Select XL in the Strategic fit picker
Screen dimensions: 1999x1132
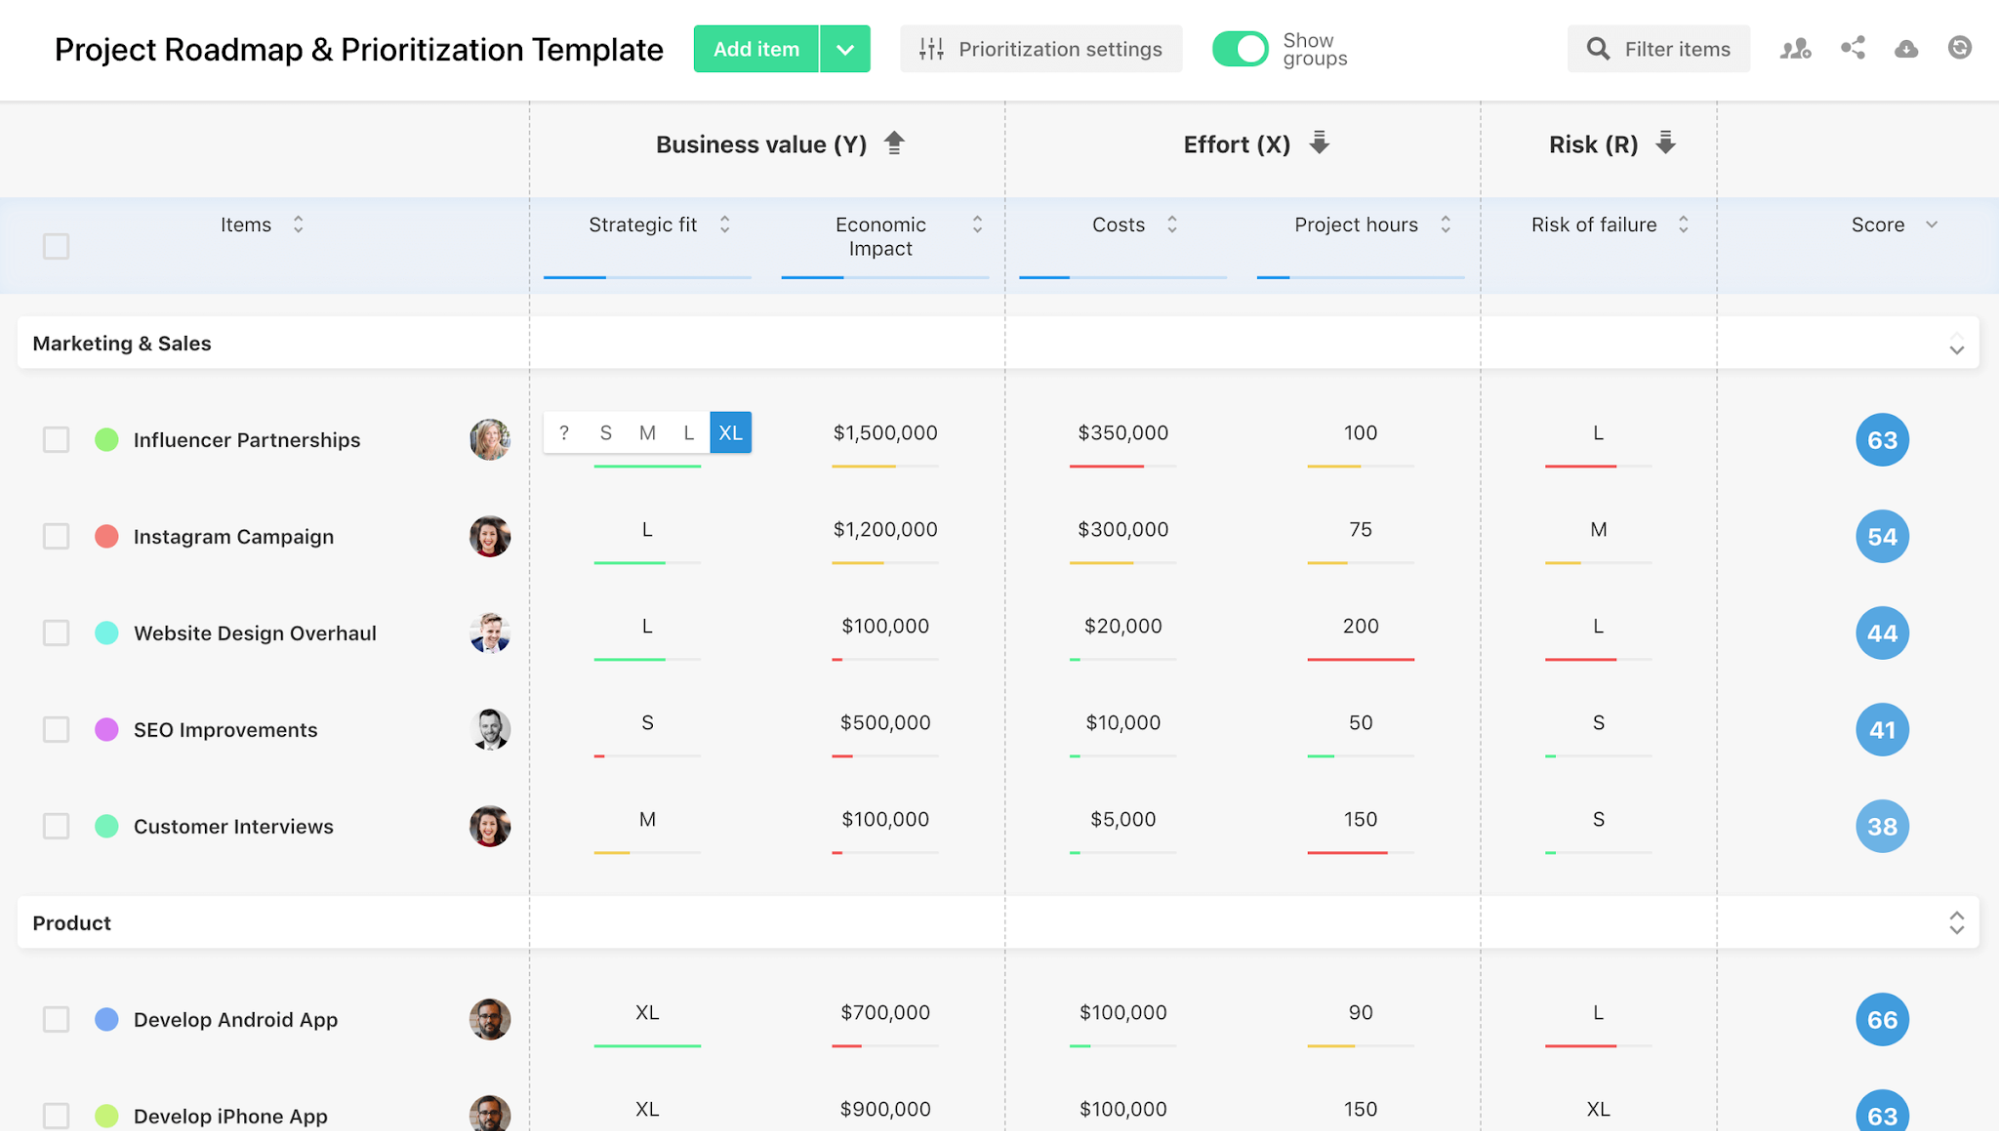[730, 433]
